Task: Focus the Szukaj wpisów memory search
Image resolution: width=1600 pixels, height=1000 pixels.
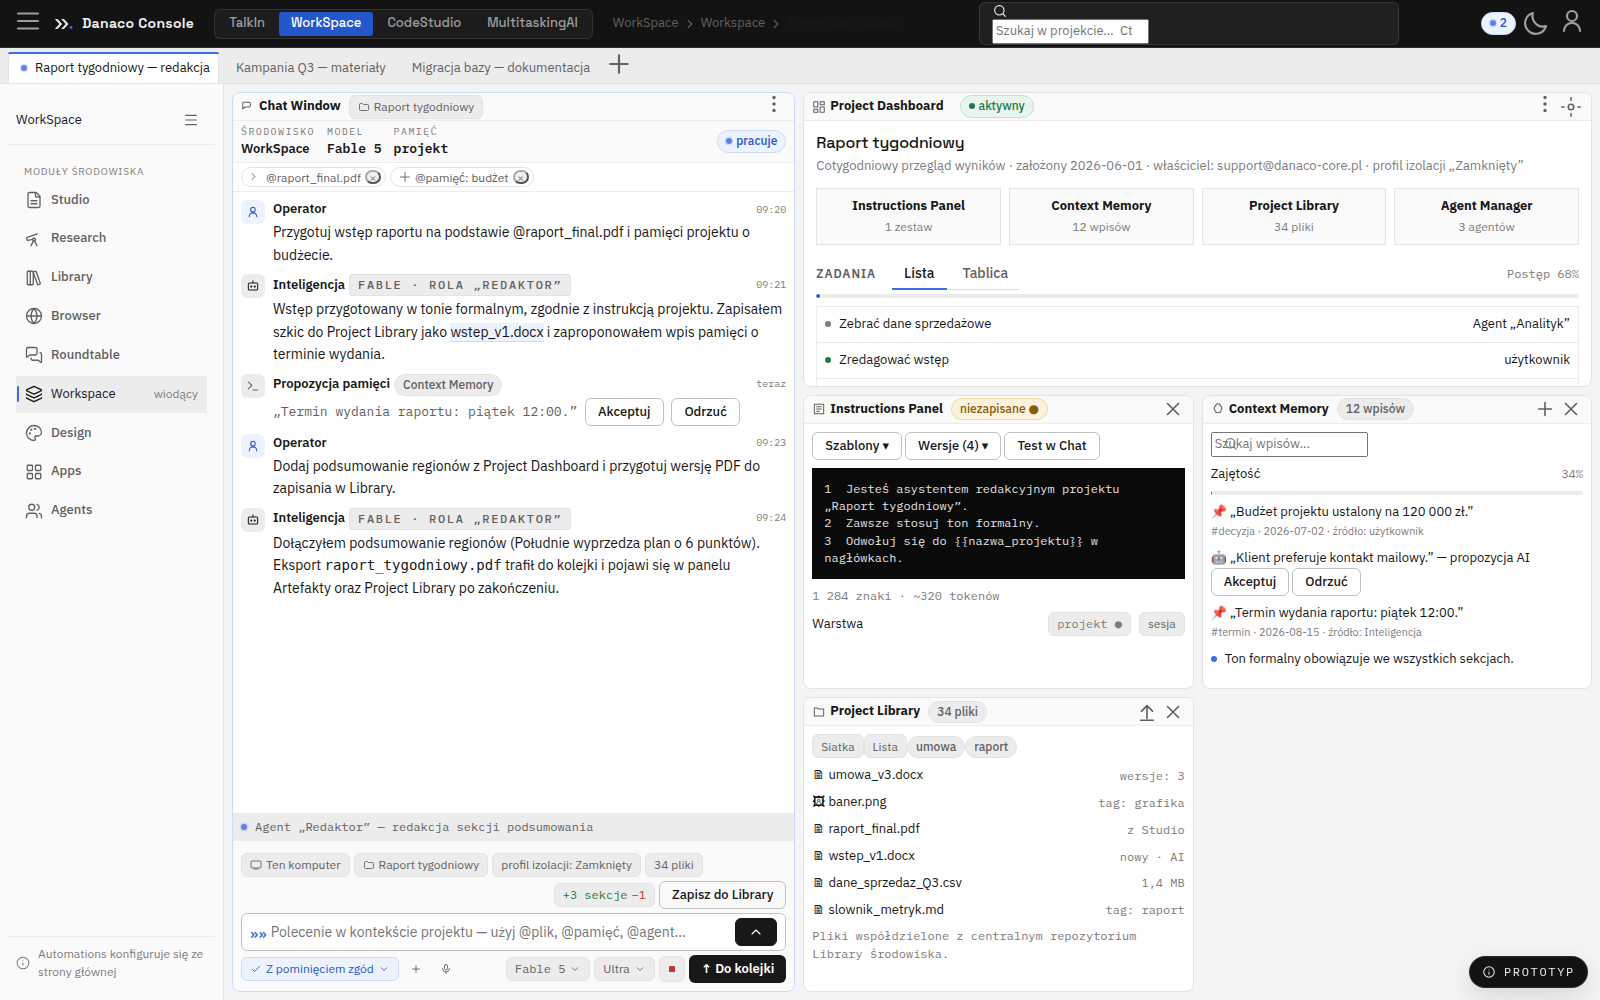Action: coord(1289,444)
